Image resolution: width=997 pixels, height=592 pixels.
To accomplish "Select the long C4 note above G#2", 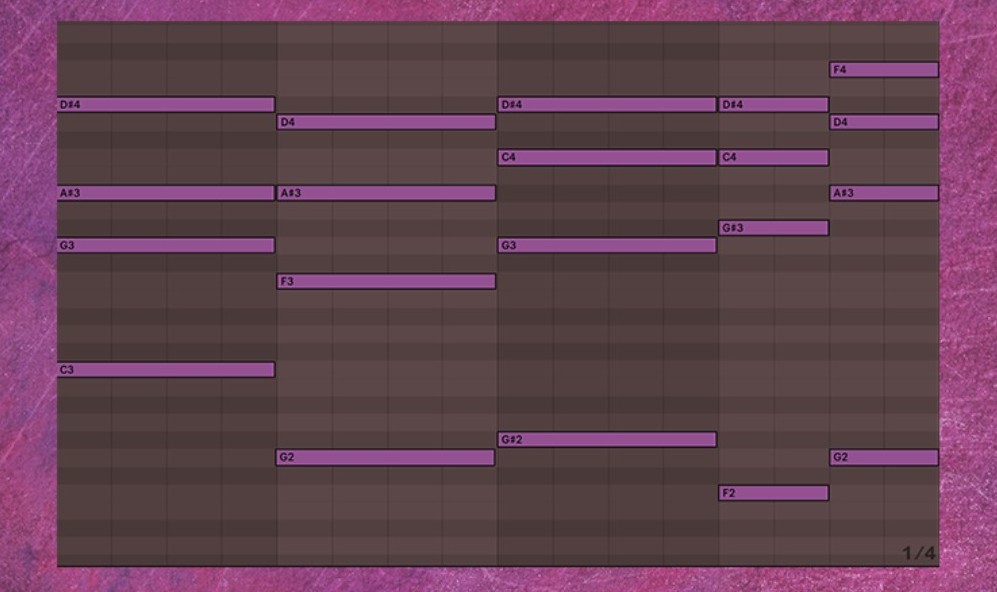I will pyautogui.click(x=607, y=157).
